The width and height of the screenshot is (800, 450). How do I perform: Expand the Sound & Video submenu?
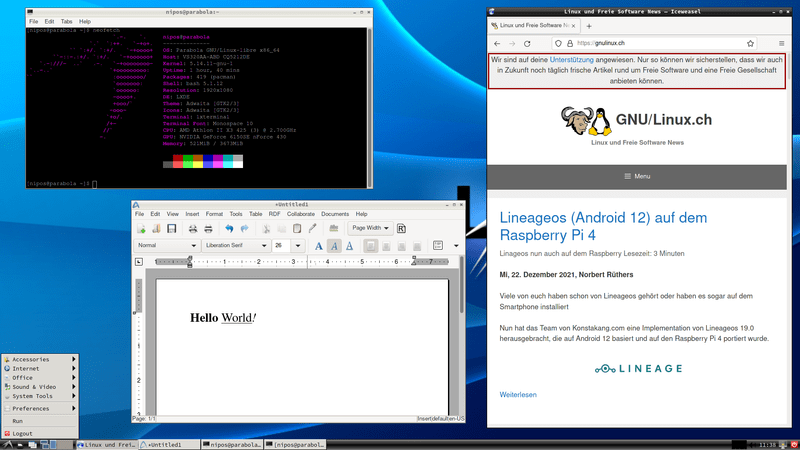[40, 387]
